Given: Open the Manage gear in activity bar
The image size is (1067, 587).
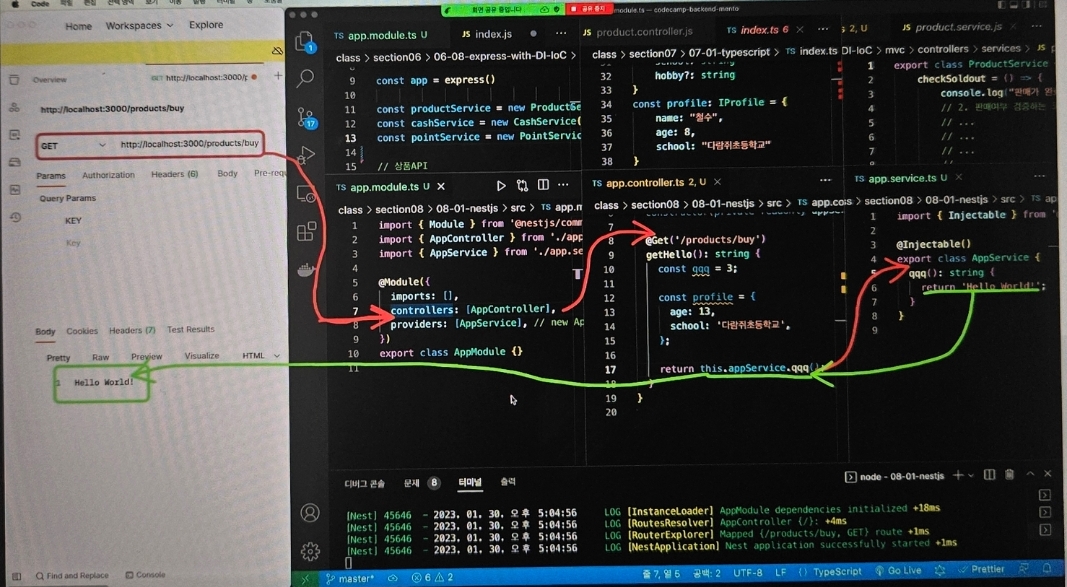Looking at the screenshot, I should 310,550.
